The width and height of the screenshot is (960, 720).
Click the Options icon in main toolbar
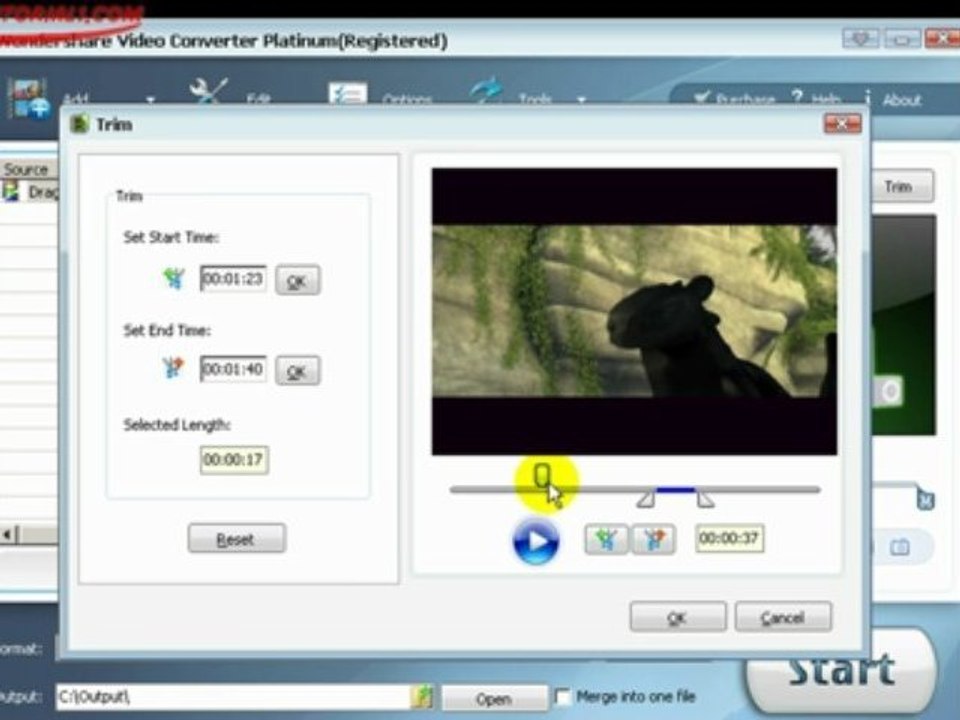347,95
